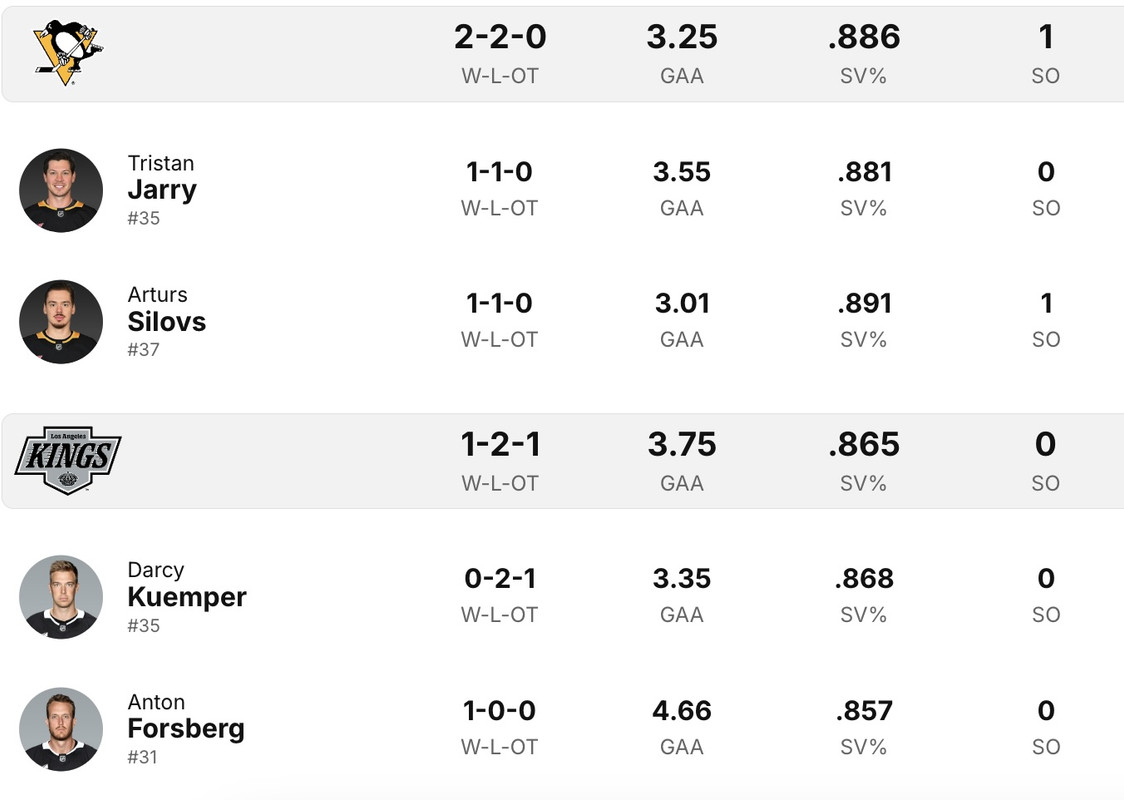This screenshot has width=1124, height=800.
Task: Open the Arturs Silovs player link
Action: [166, 321]
